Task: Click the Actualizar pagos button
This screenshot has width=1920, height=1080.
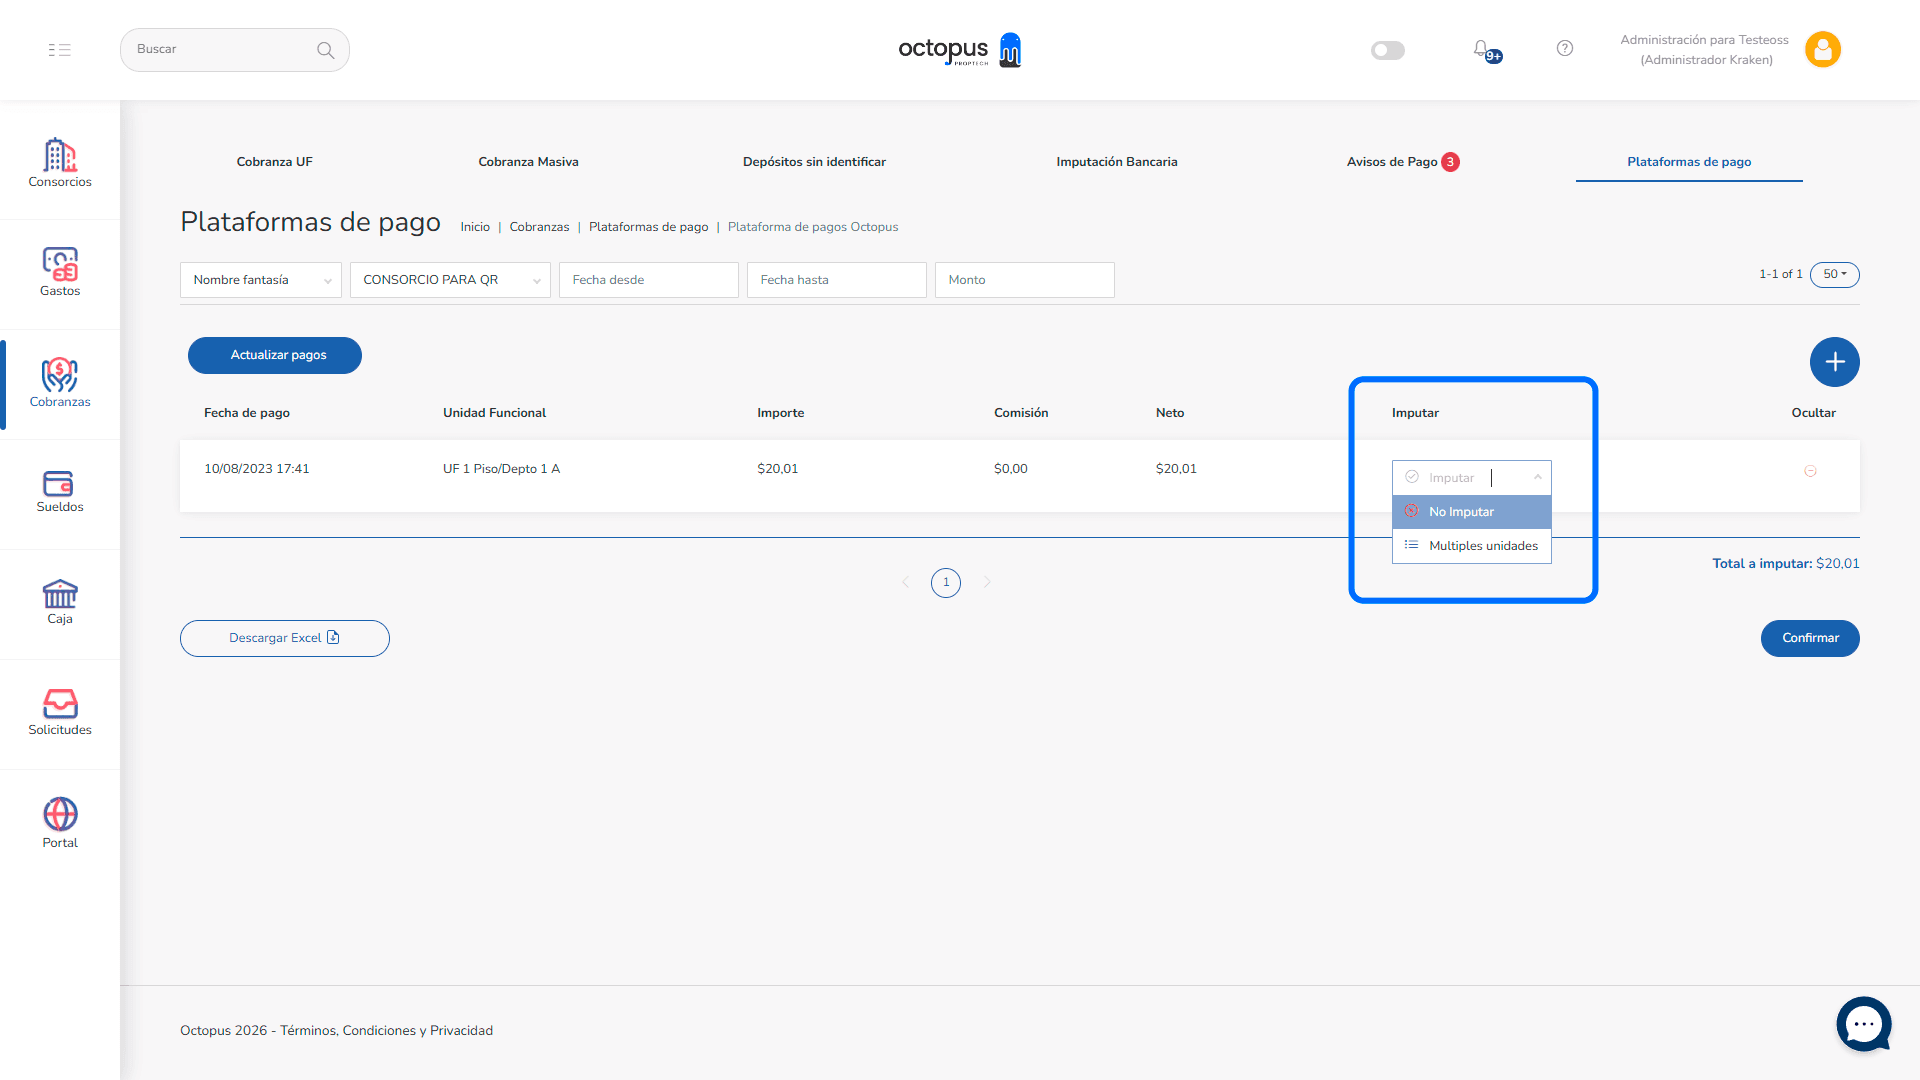Action: 275,355
